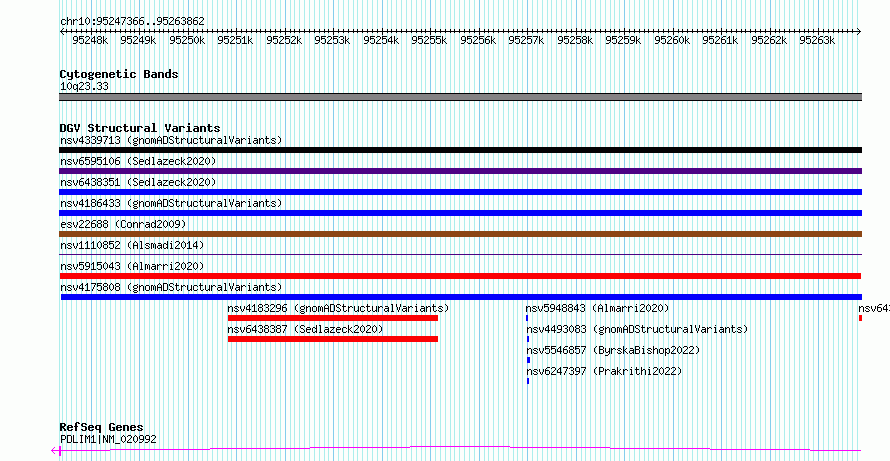Open the nsv6438351 (Sedlazeck2020) label

point(138,182)
